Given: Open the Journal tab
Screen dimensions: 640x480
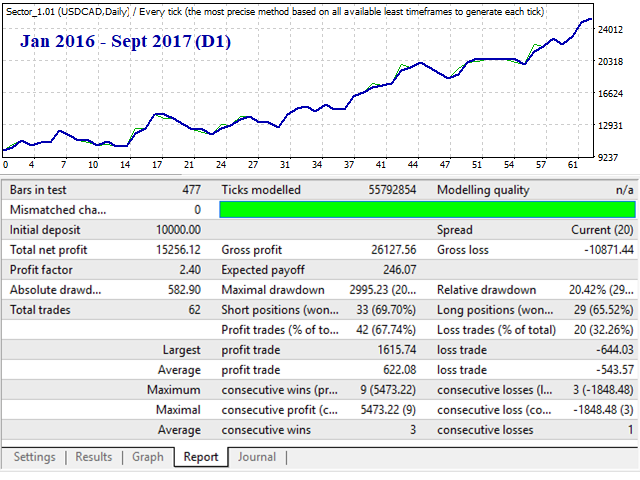Looking at the screenshot, I should click(257, 457).
